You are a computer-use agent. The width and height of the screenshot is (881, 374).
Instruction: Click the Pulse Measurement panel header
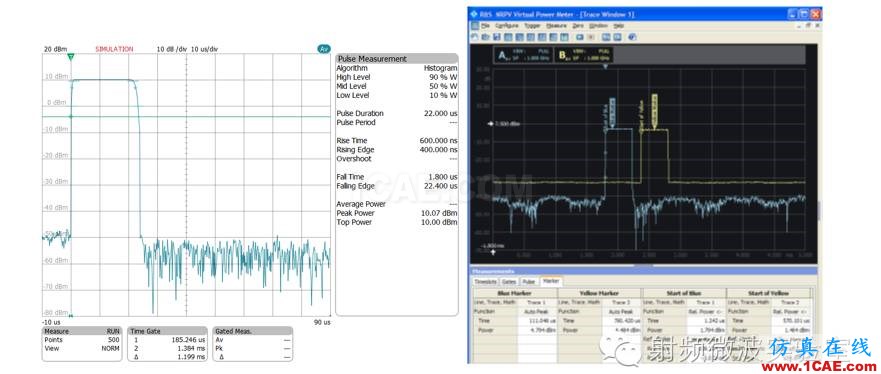[396, 58]
